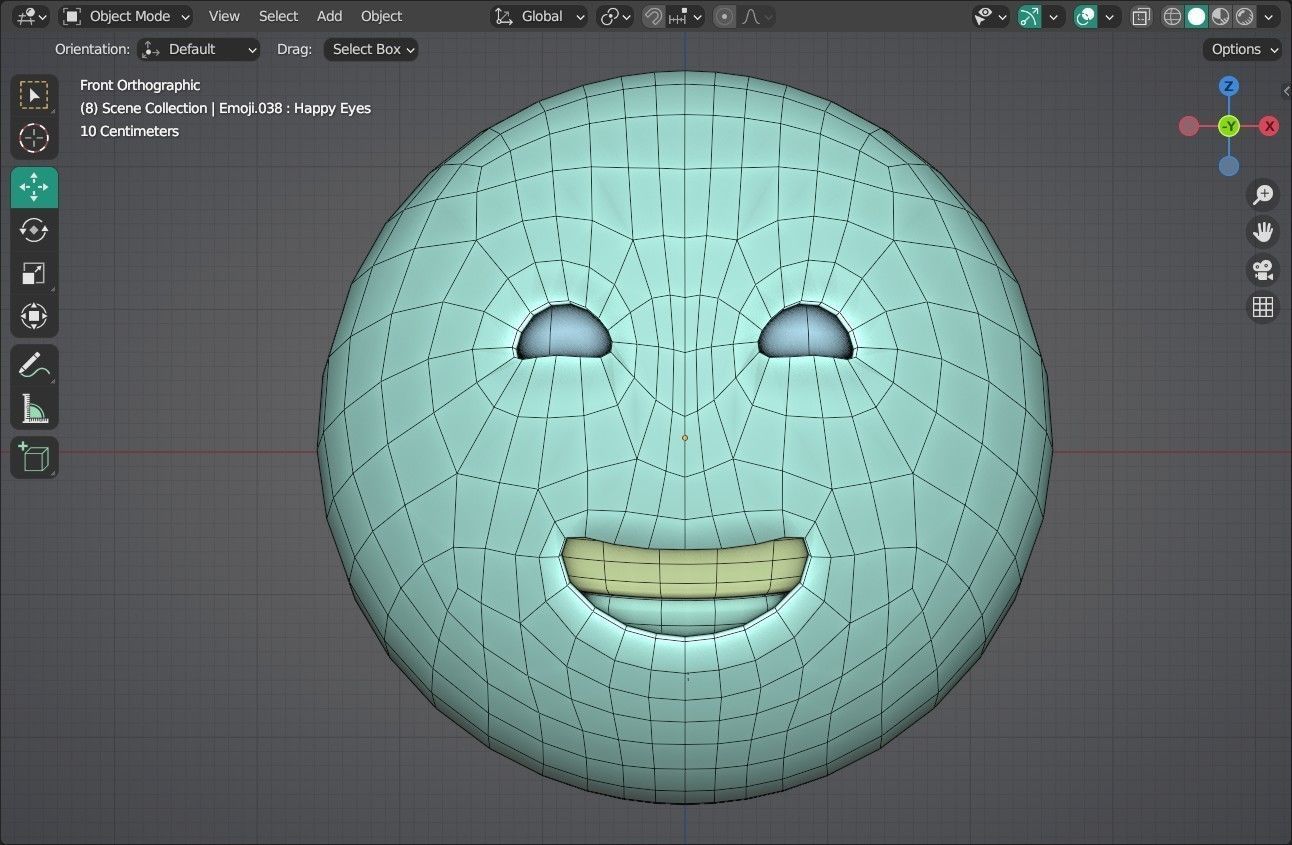
Task: Click the Scene Collection Emoji.038 text
Action: click(x=225, y=108)
